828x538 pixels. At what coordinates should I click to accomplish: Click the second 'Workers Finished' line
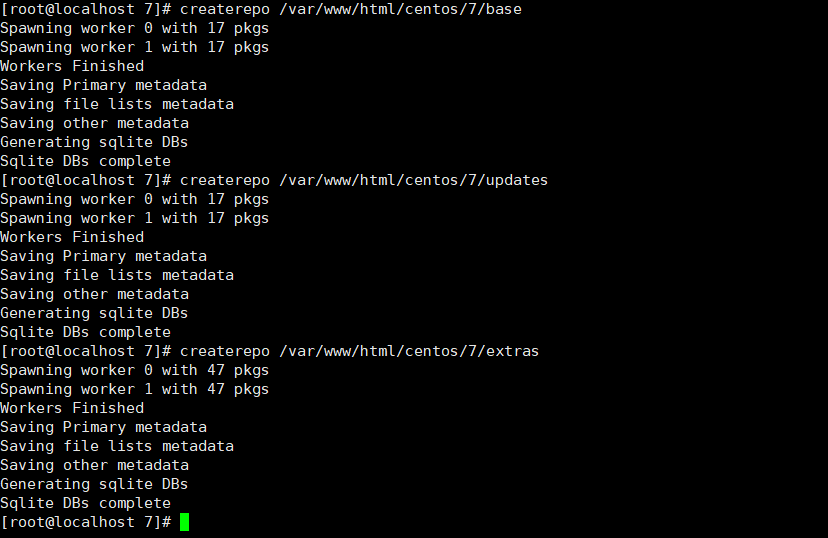(72, 238)
